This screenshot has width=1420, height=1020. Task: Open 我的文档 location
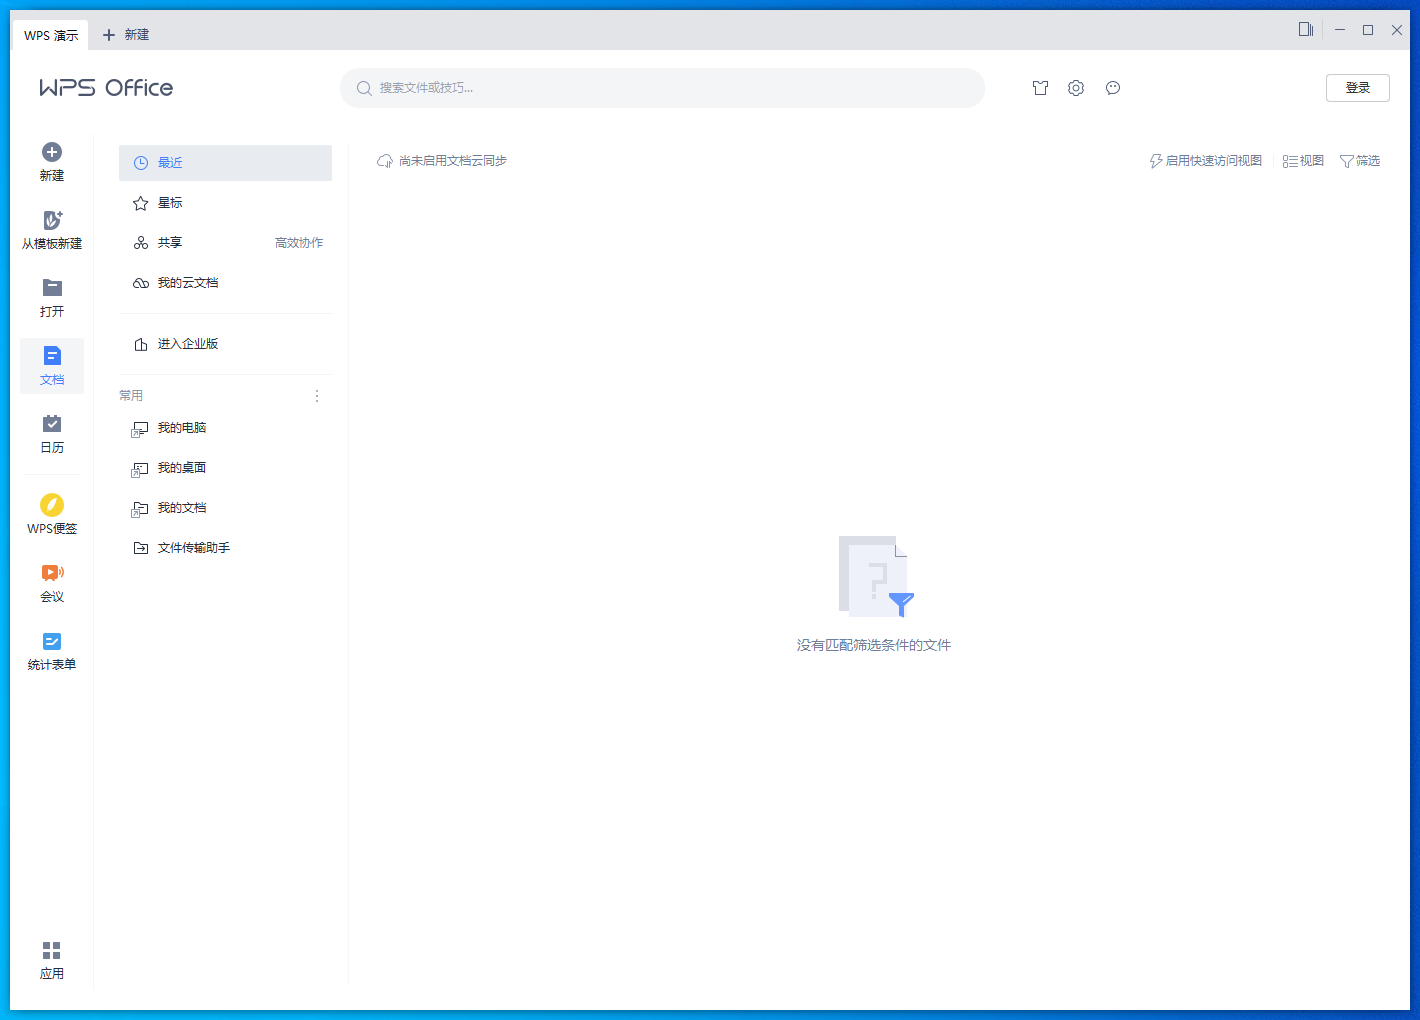pyautogui.click(x=225, y=508)
